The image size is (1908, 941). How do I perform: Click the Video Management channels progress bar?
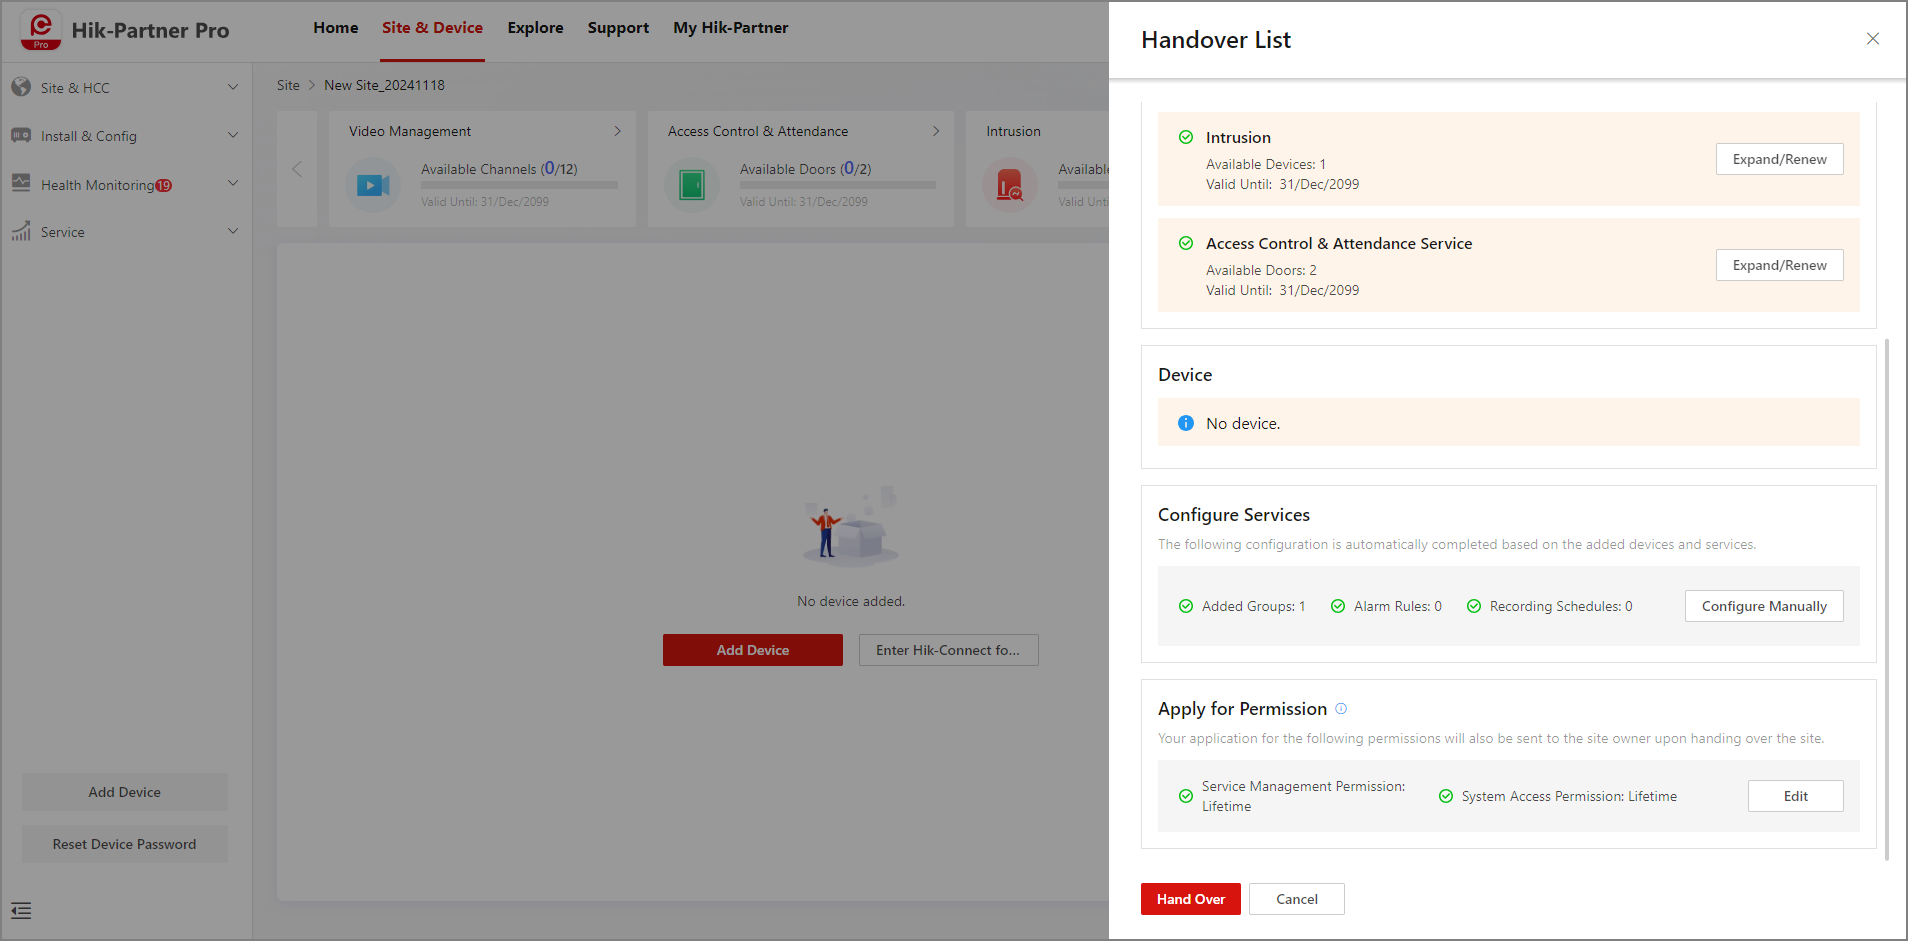point(519,185)
